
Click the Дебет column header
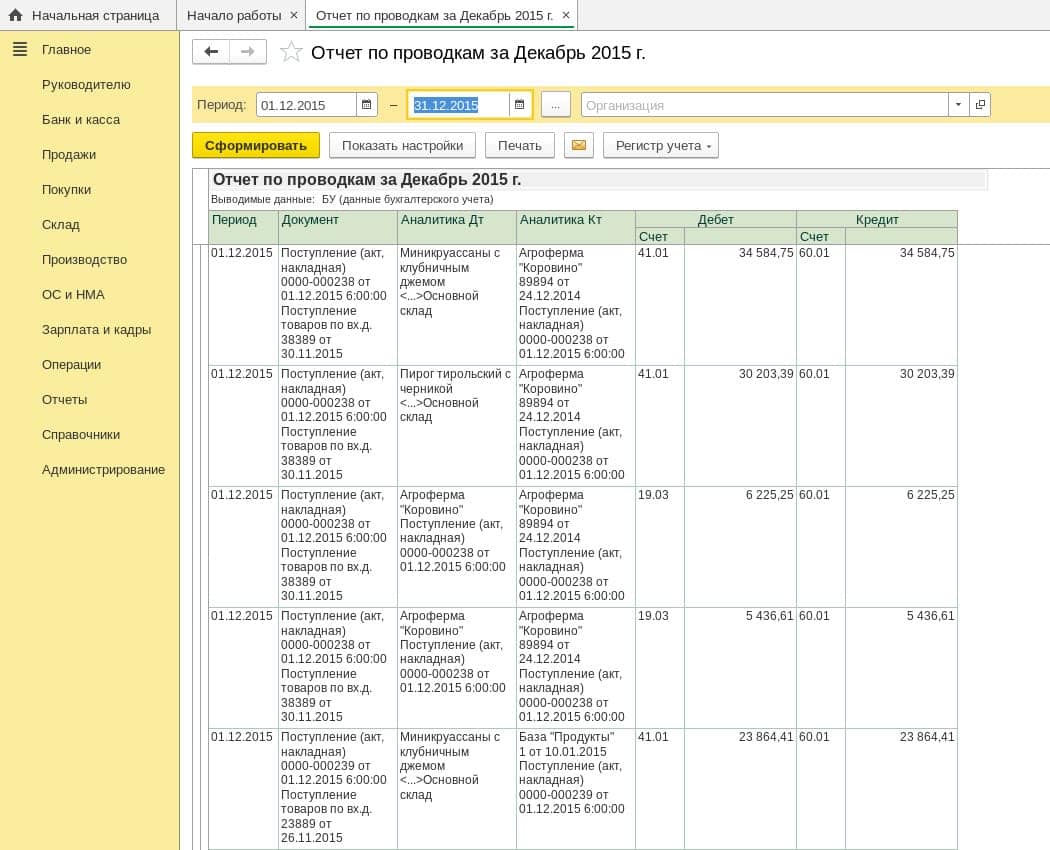pos(716,219)
